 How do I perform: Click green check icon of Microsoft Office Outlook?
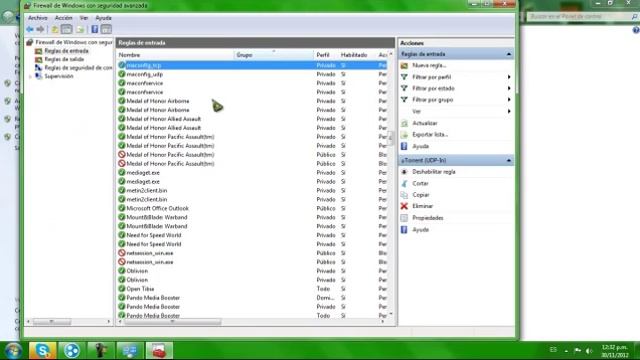(x=122, y=208)
